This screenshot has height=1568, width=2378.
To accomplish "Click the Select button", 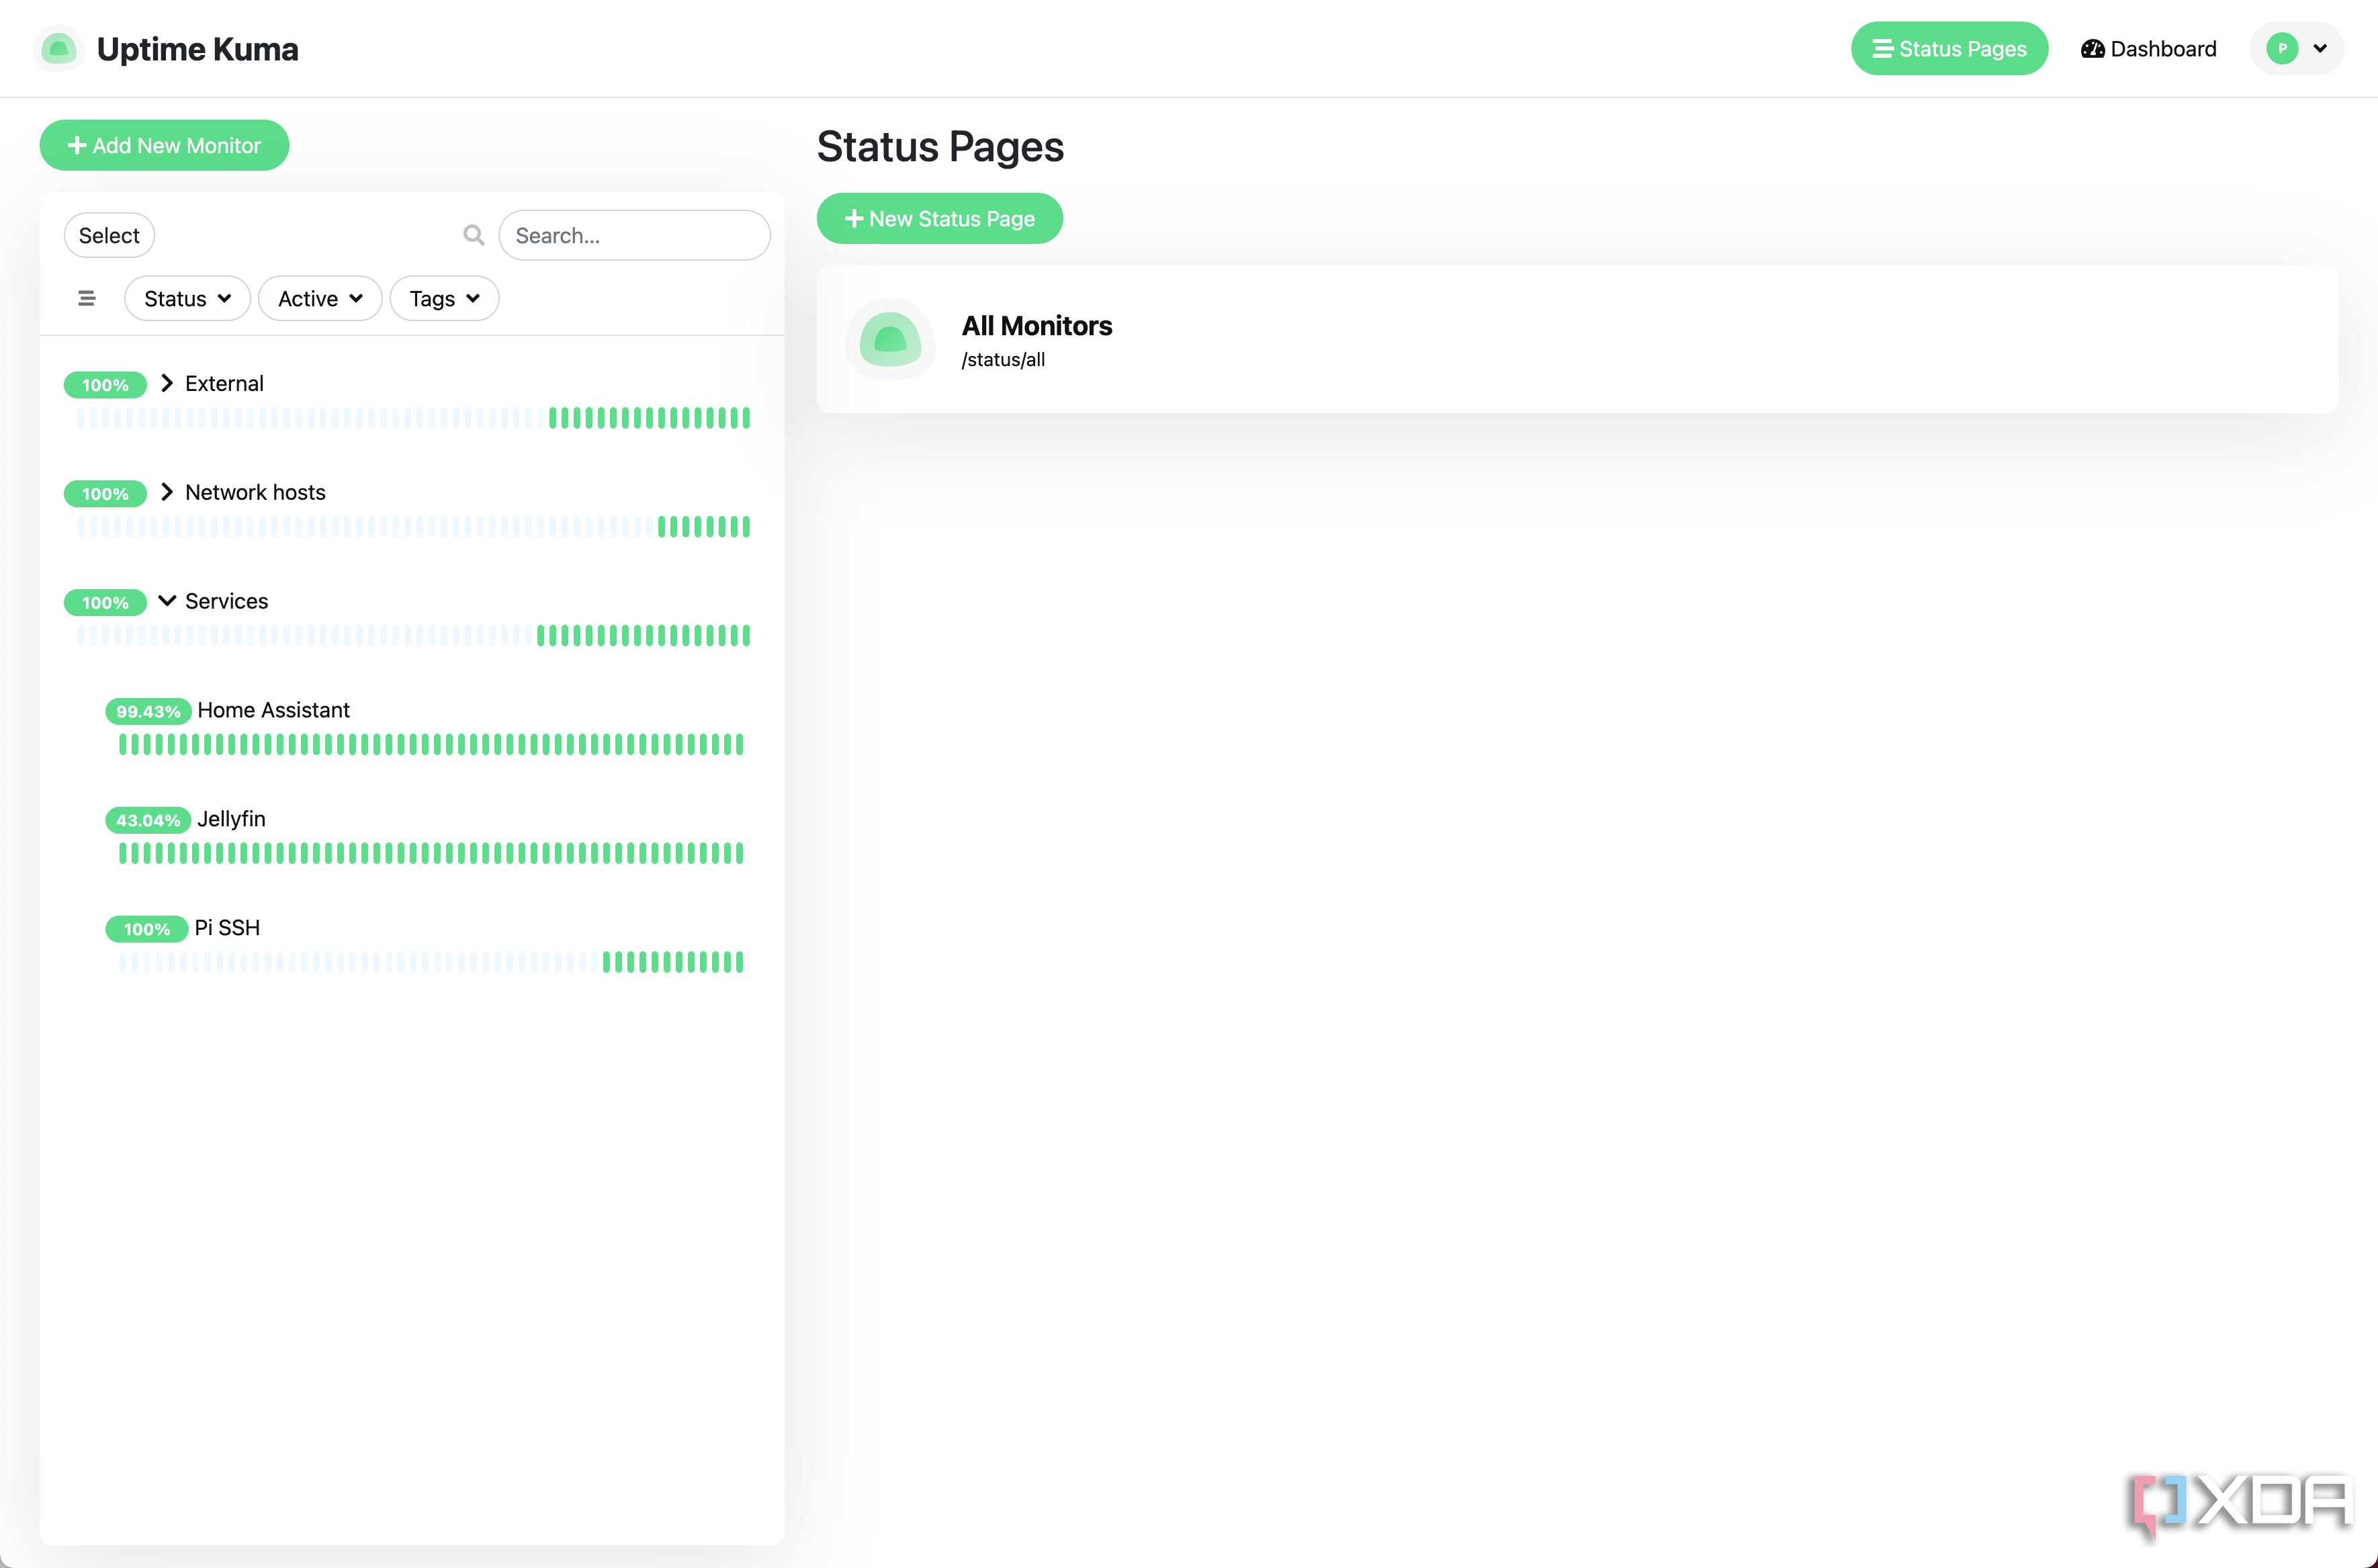I will pos(109,235).
